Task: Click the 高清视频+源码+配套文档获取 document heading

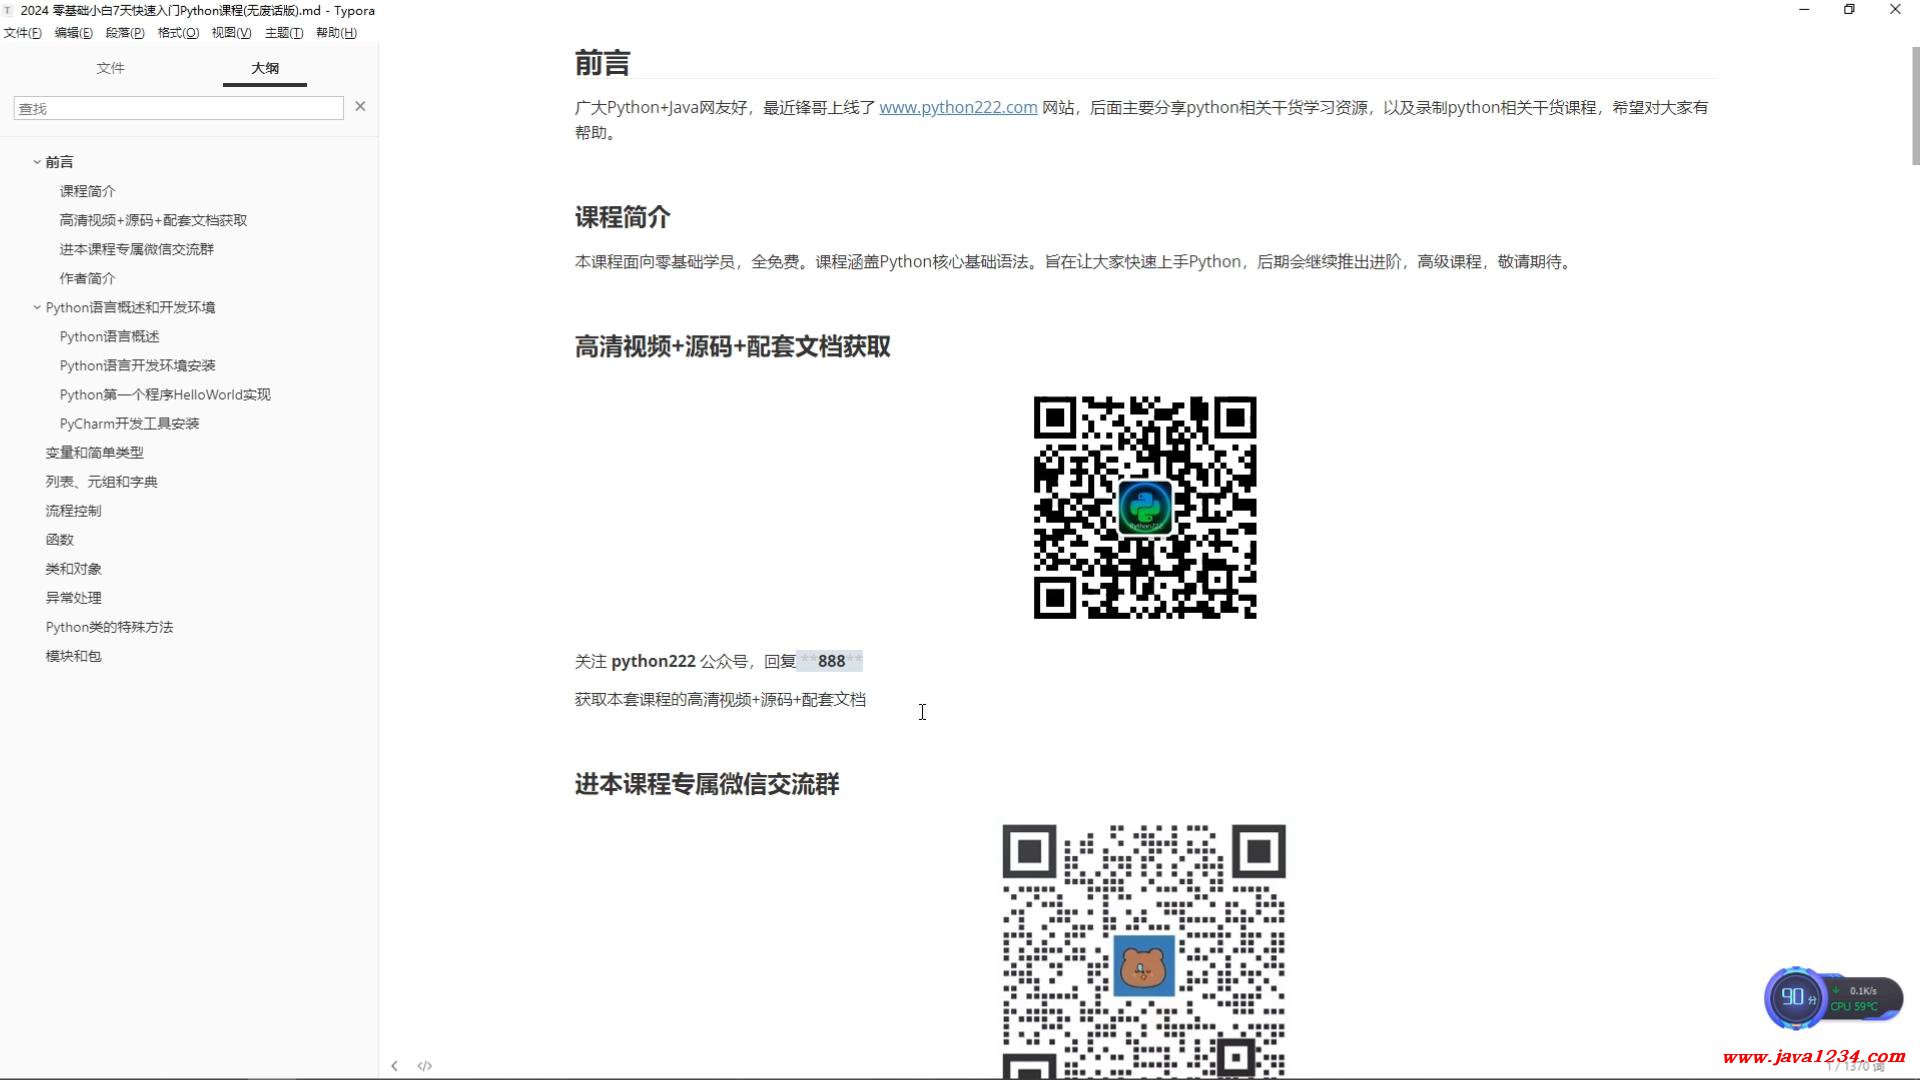Action: (x=732, y=347)
